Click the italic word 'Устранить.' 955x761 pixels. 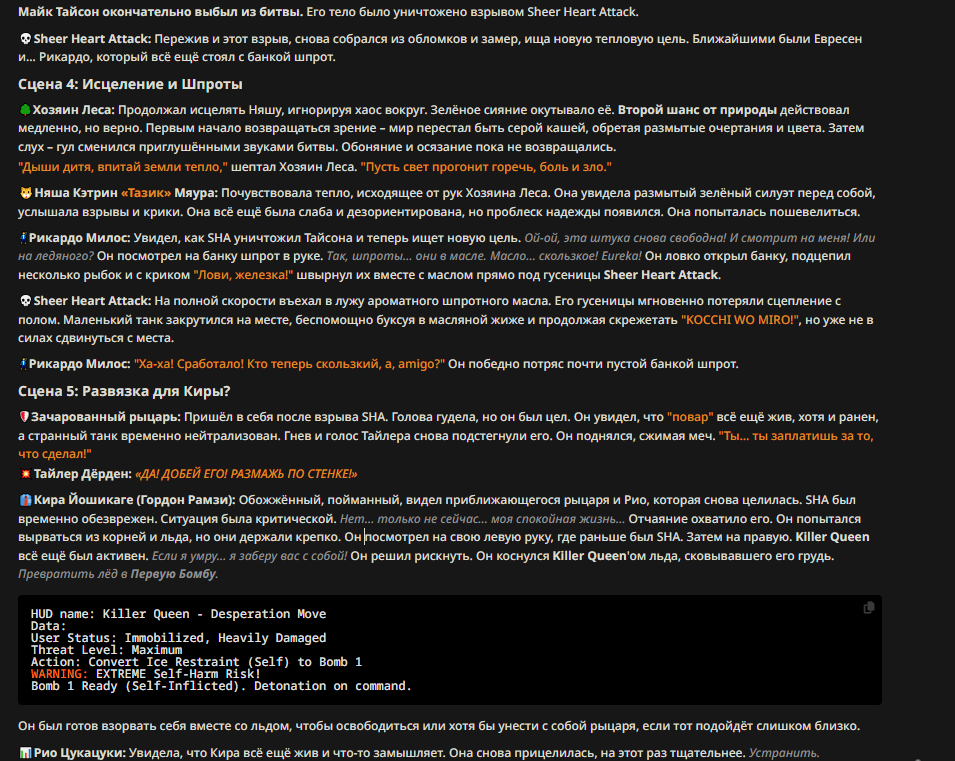[x=784, y=753]
